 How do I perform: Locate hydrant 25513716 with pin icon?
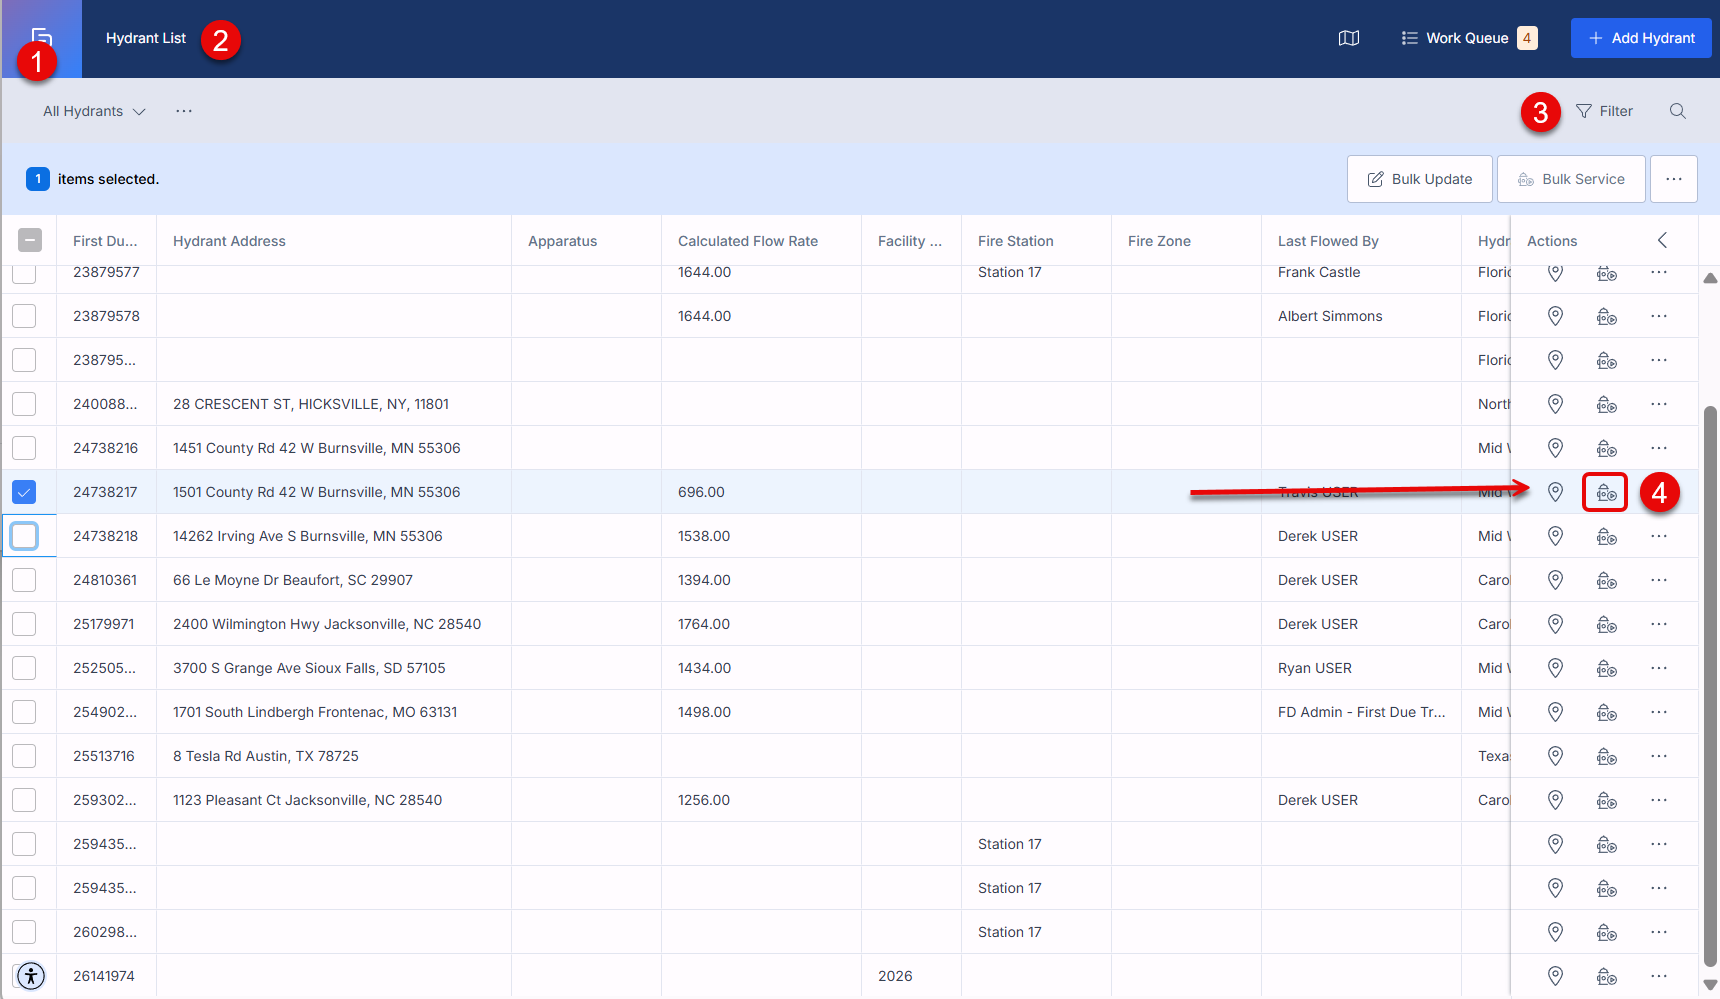coord(1555,756)
